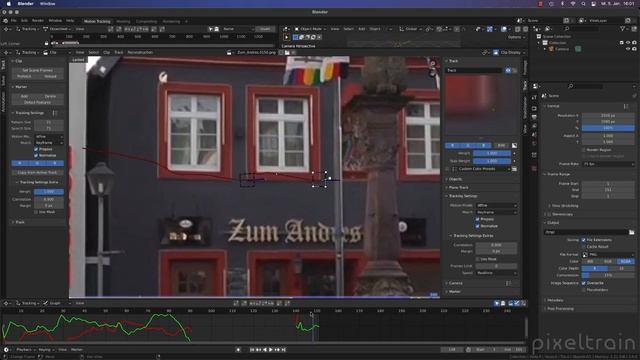Image resolution: width=640 pixels, height=360 pixels.
Task: Click the auto-keying record dot icon
Action: coord(238,350)
